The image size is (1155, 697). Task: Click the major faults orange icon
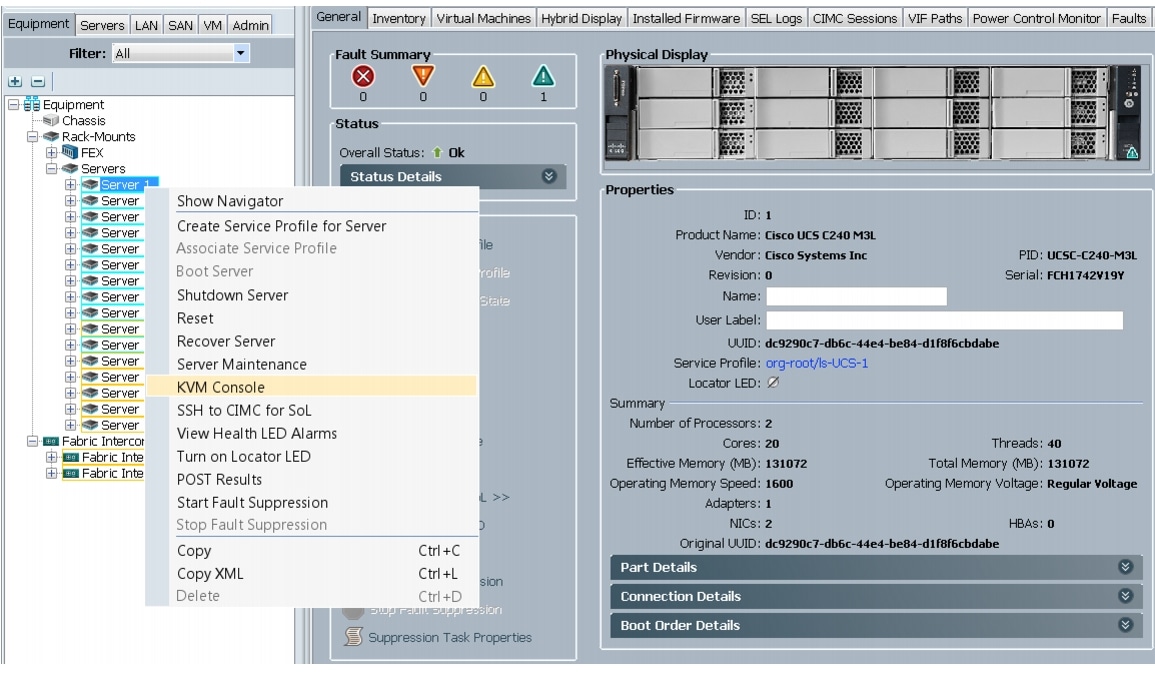click(x=423, y=76)
